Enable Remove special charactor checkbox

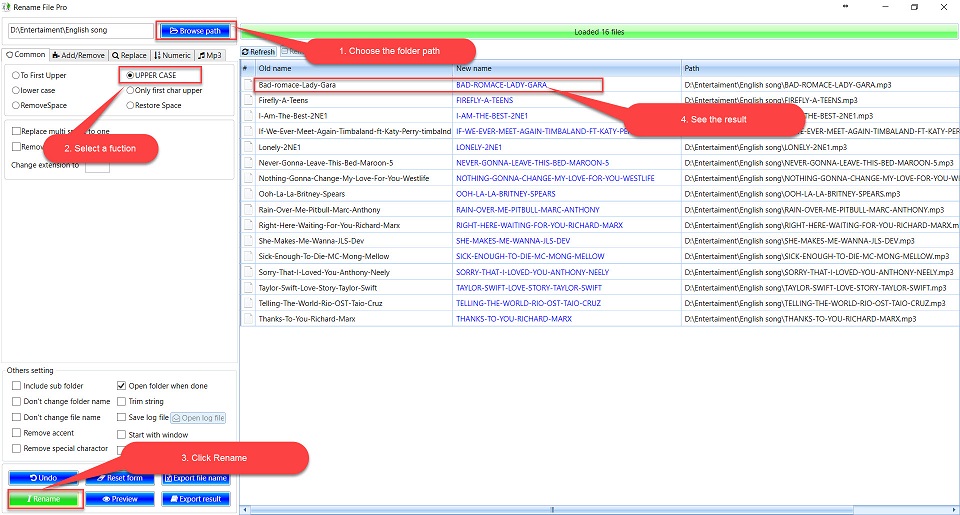[x=17, y=449]
